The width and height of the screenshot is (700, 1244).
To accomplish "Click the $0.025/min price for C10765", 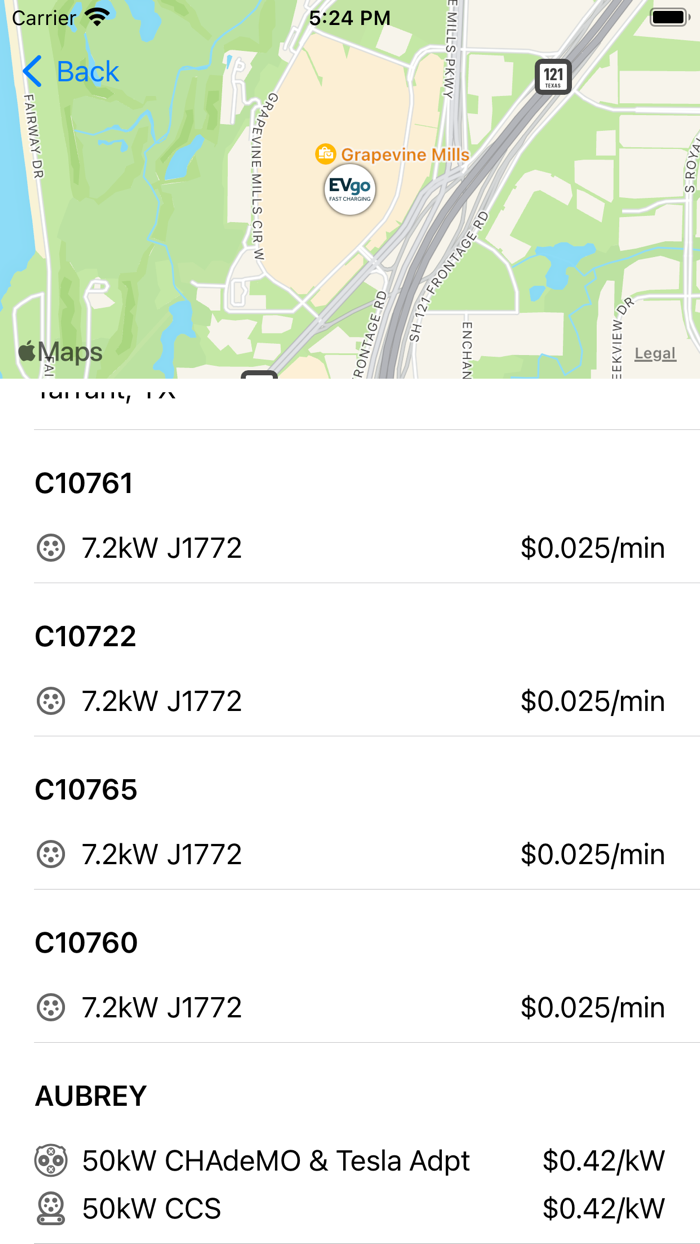I will click(x=592, y=854).
